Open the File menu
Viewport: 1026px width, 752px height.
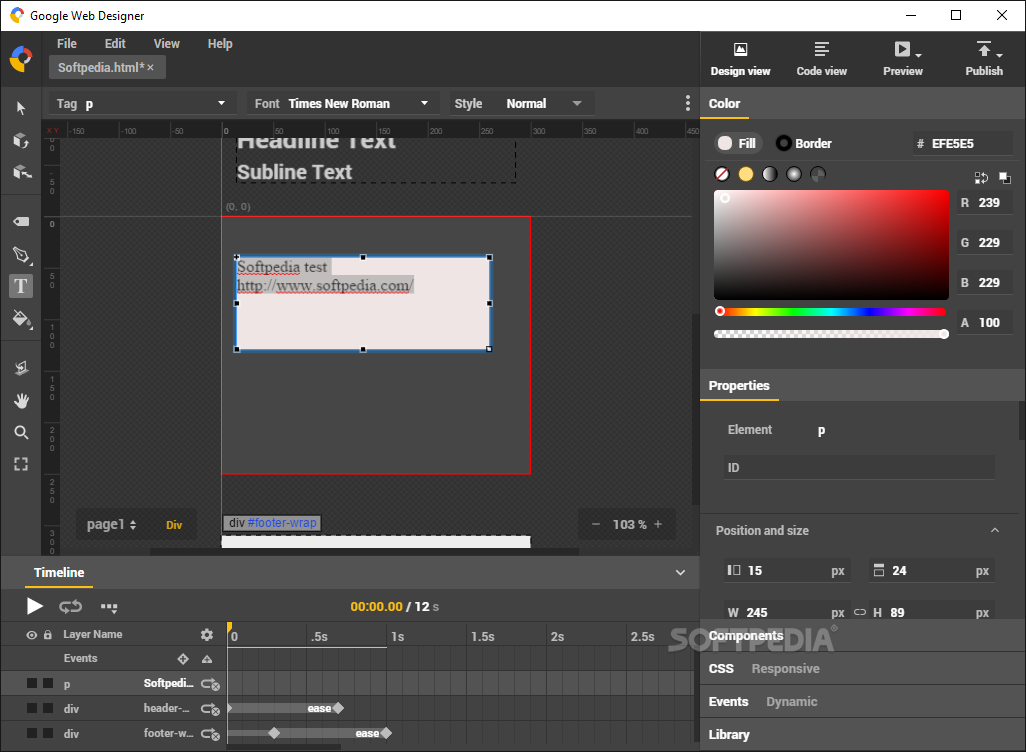coord(67,44)
